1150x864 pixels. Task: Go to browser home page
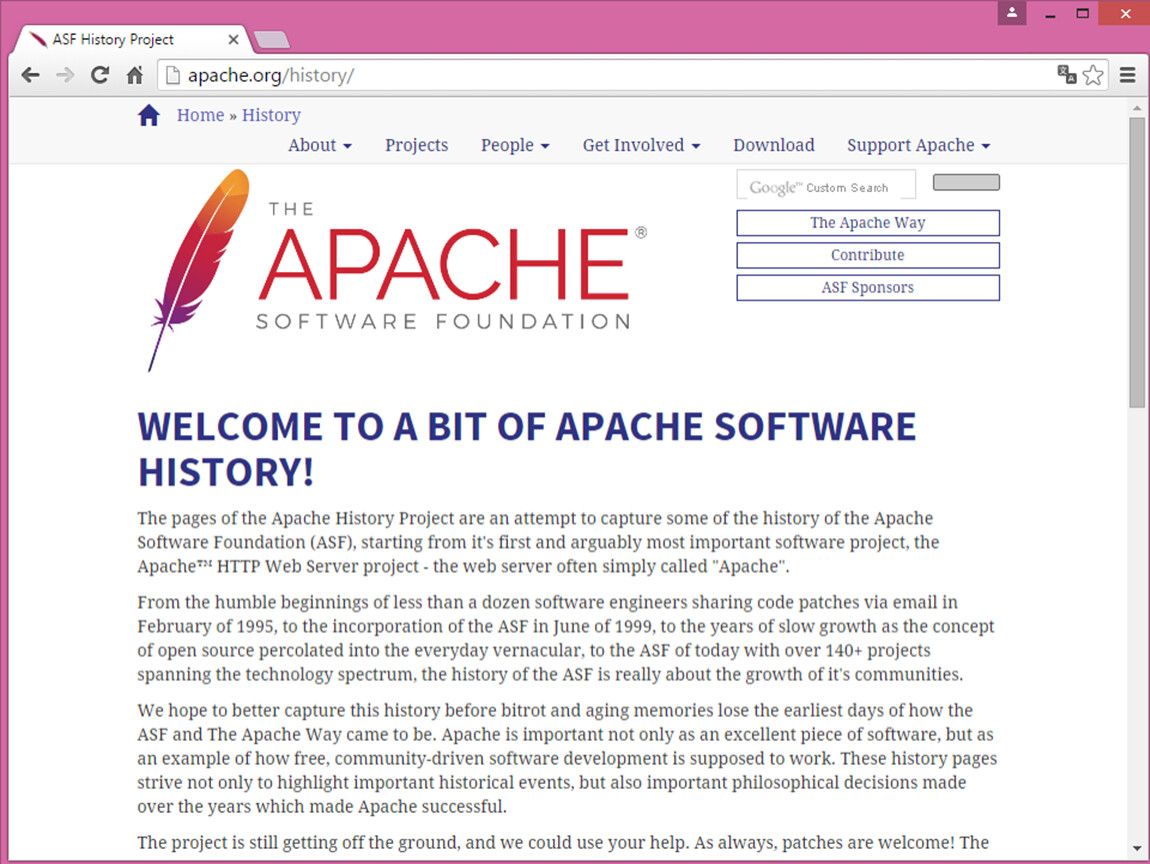pyautogui.click(x=135, y=75)
